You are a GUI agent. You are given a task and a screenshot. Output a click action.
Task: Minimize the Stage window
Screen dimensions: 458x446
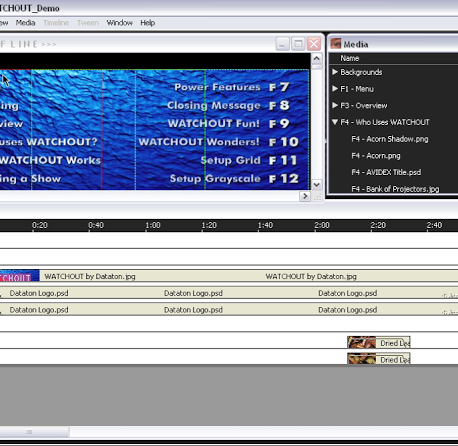(282, 44)
